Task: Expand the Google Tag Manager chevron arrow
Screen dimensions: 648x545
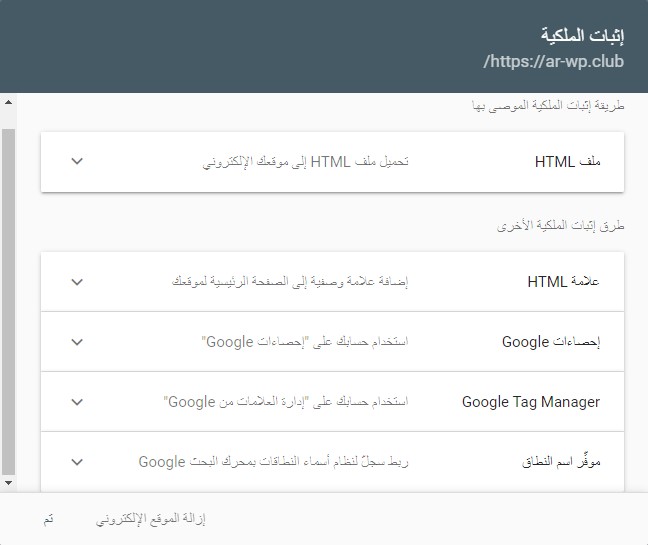Action: (78, 402)
